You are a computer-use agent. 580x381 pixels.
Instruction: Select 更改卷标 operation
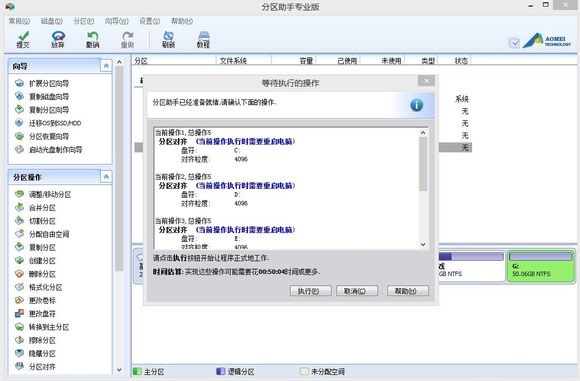(x=35, y=300)
